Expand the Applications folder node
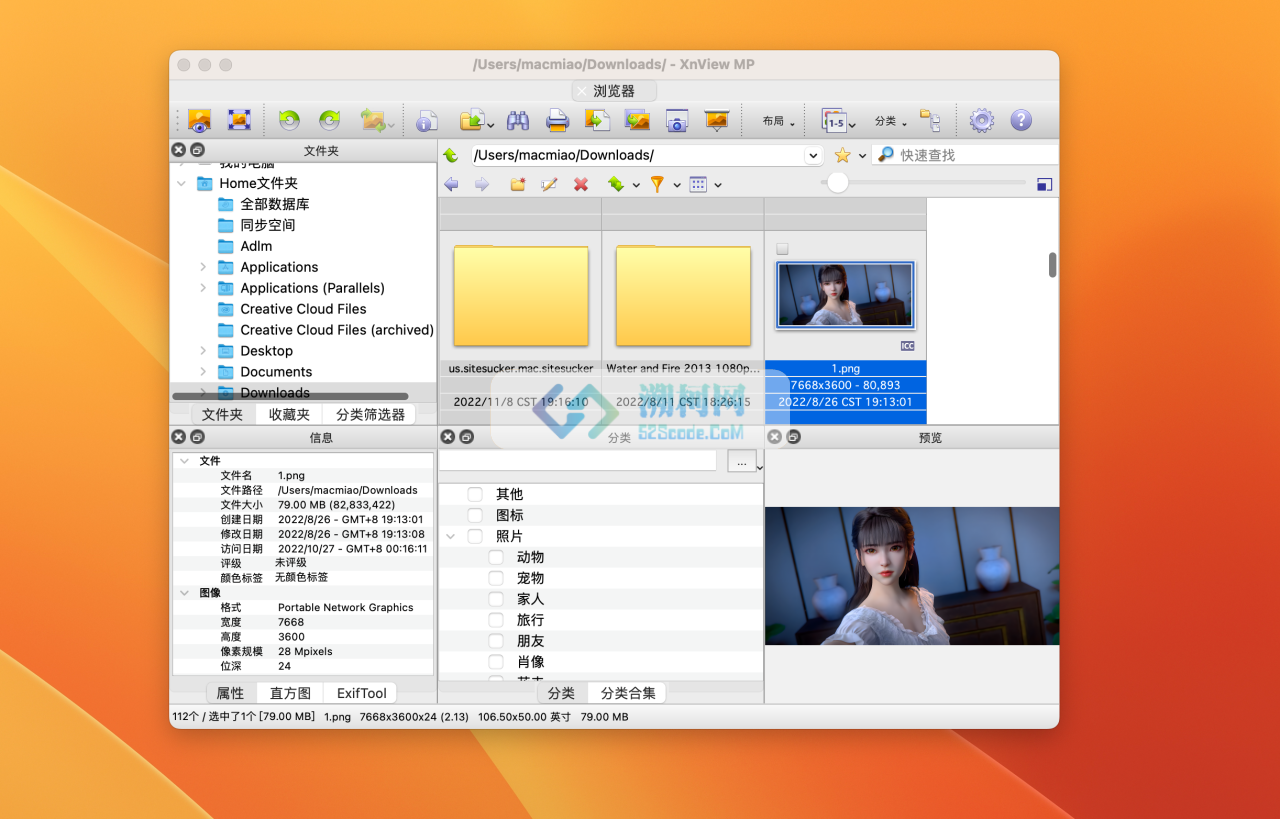Image resolution: width=1280 pixels, height=819 pixels. point(203,267)
